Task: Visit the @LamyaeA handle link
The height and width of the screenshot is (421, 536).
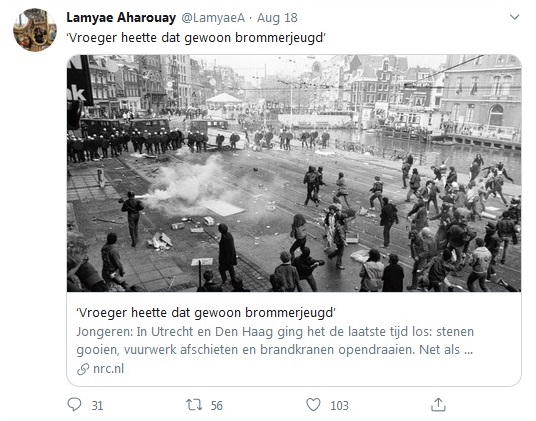Action: pos(213,18)
